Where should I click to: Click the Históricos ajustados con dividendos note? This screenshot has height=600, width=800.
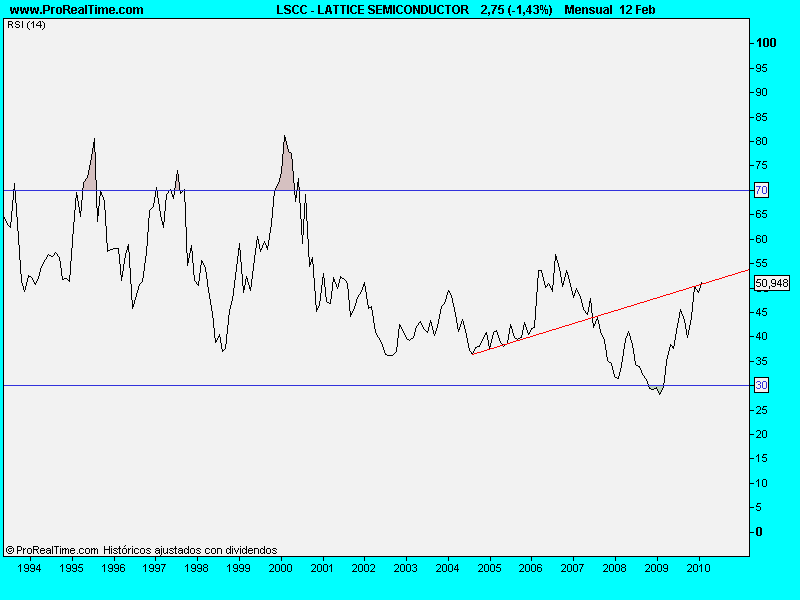click(x=190, y=550)
